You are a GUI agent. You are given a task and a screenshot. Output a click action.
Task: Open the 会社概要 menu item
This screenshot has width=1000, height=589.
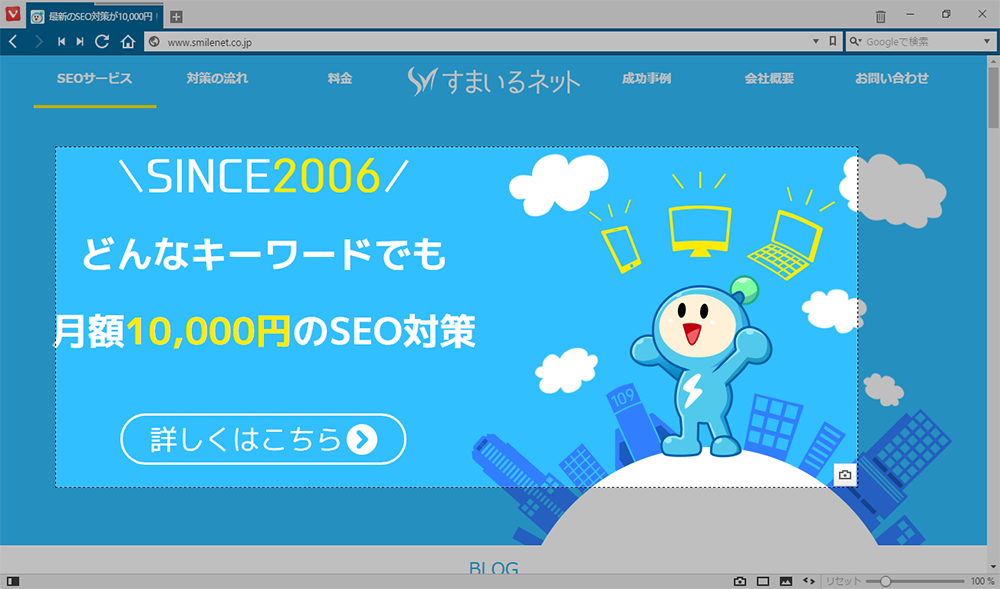coord(769,78)
